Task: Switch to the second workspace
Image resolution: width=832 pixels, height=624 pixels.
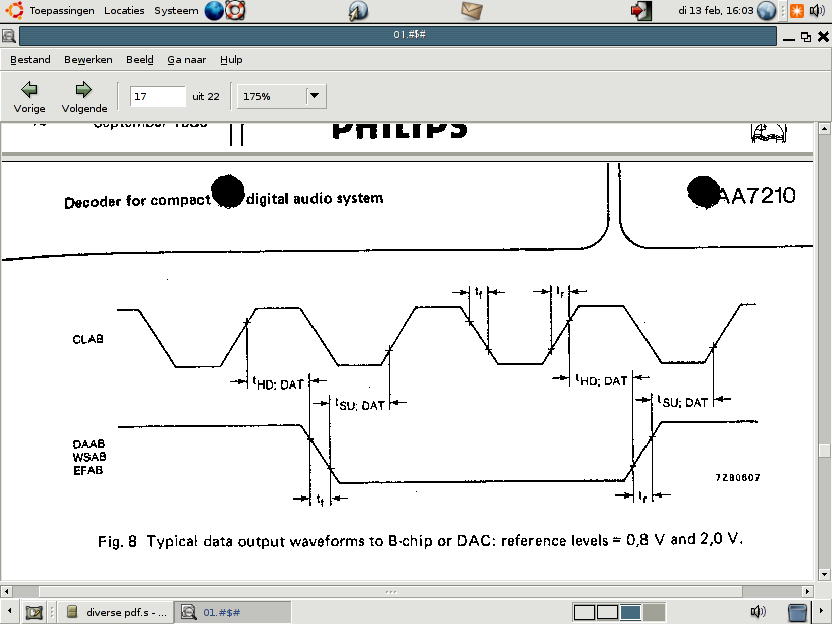Action: pos(607,612)
